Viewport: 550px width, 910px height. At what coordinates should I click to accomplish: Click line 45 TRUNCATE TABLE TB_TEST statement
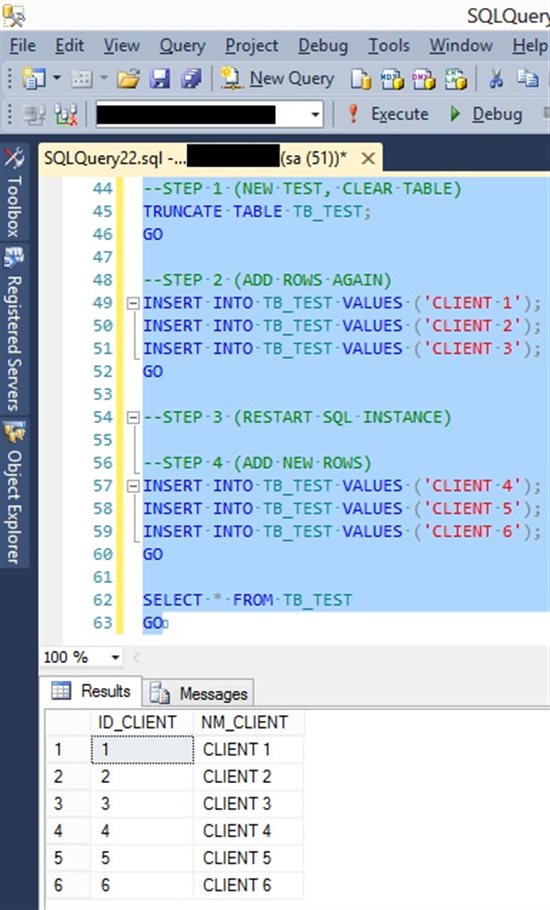(256, 212)
